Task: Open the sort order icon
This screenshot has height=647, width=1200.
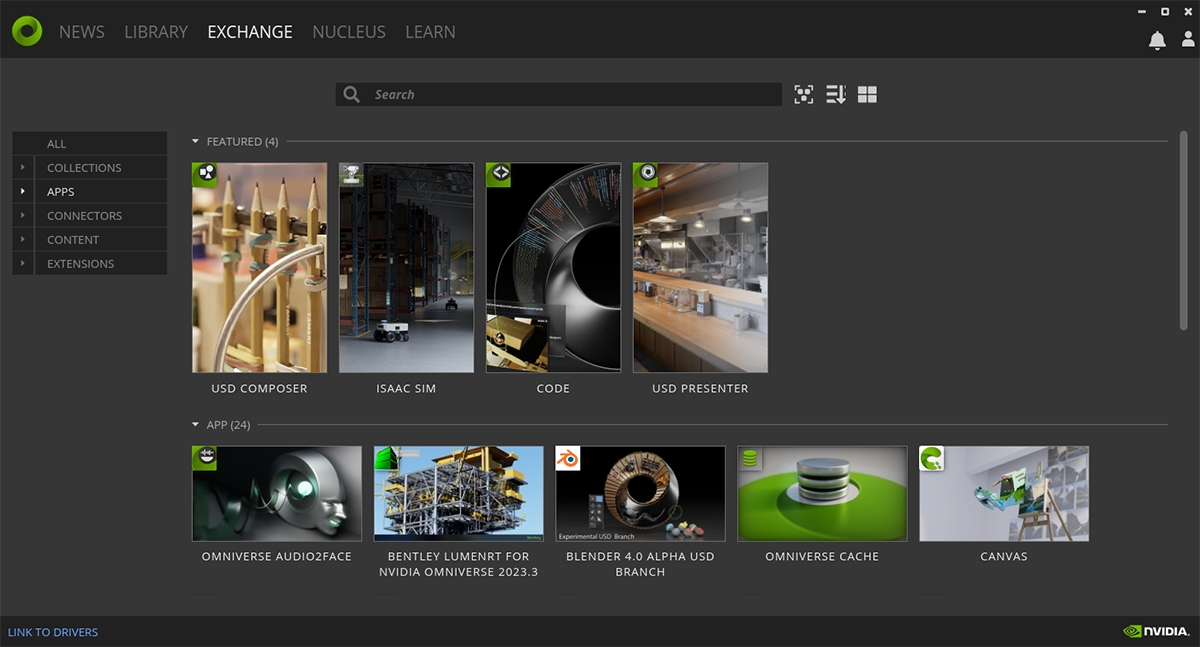Action: pyautogui.click(x=836, y=94)
